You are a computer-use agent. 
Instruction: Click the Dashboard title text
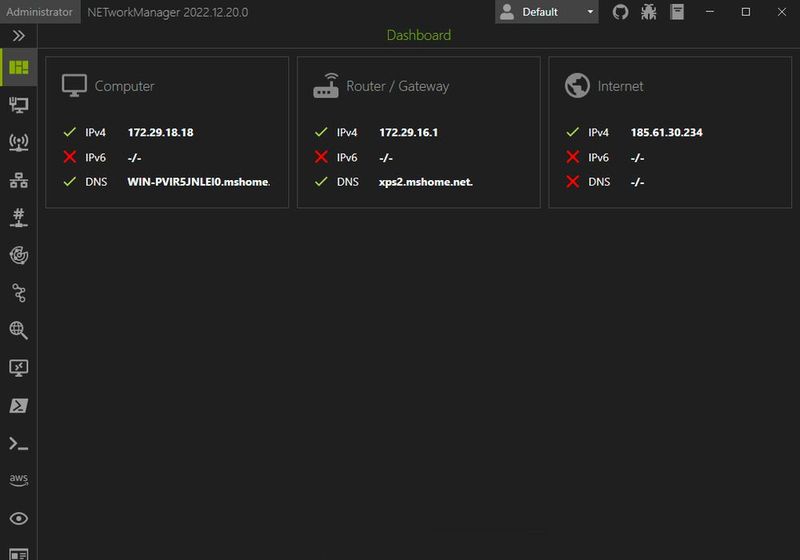click(x=419, y=35)
